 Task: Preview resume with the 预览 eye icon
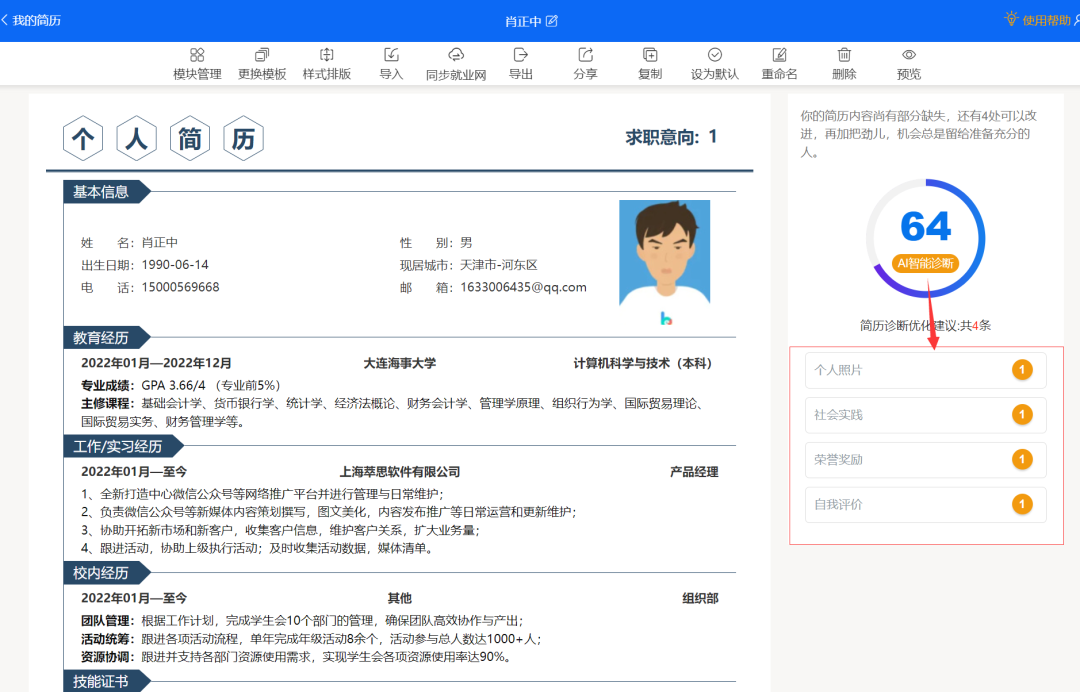[908, 56]
